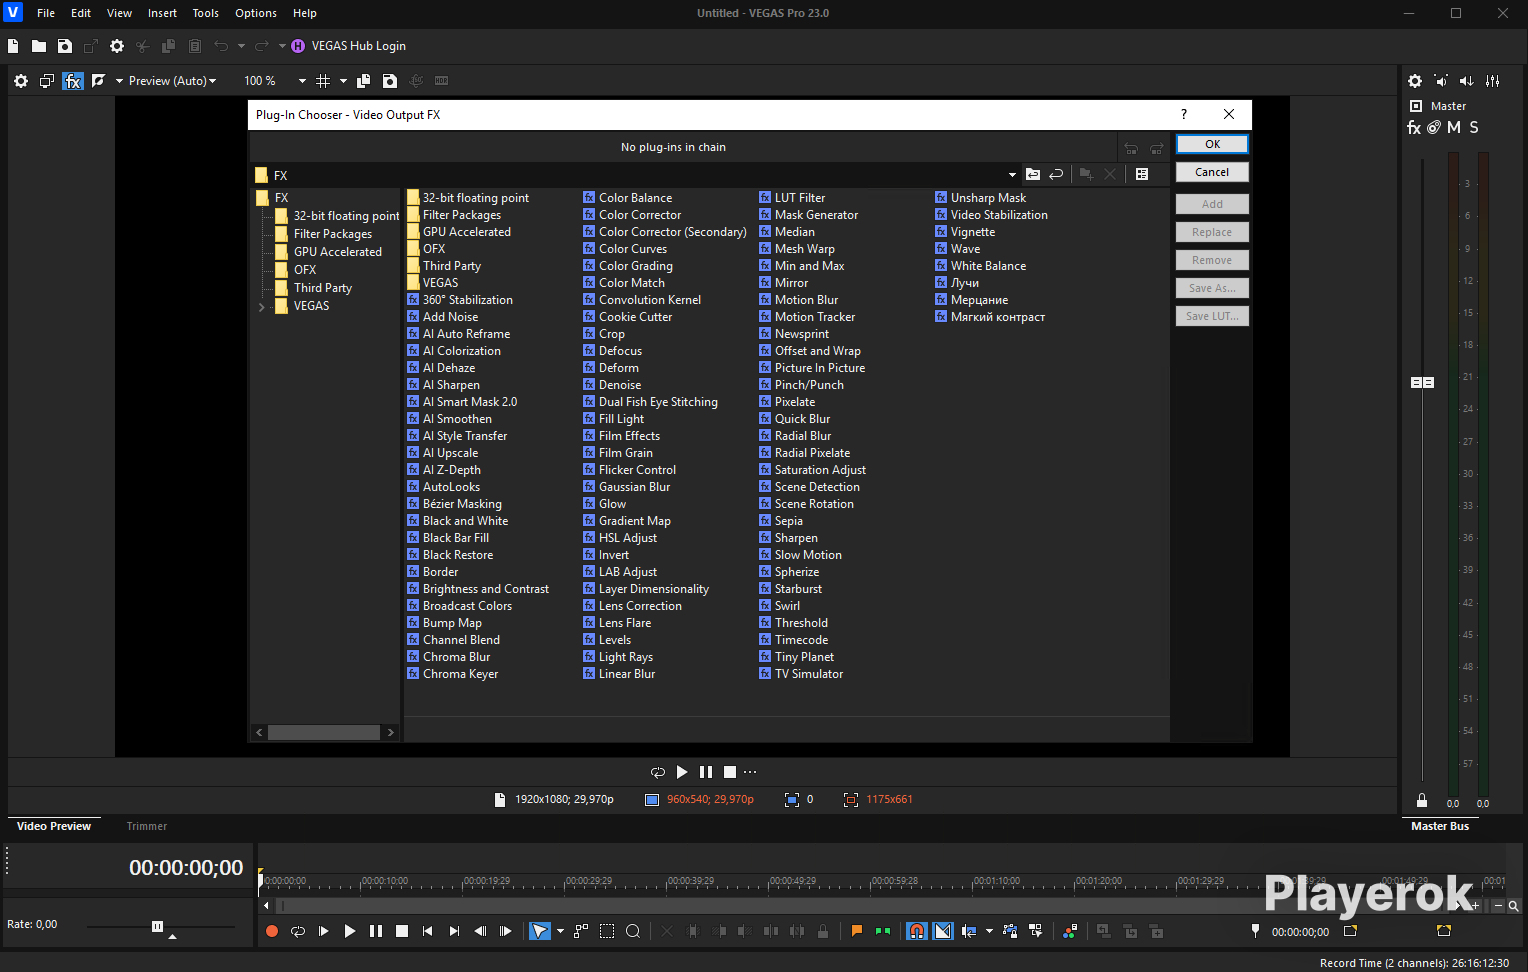Screen dimensions: 1528x972
Task: Toggle video preview on external monitor
Action: (x=46, y=81)
